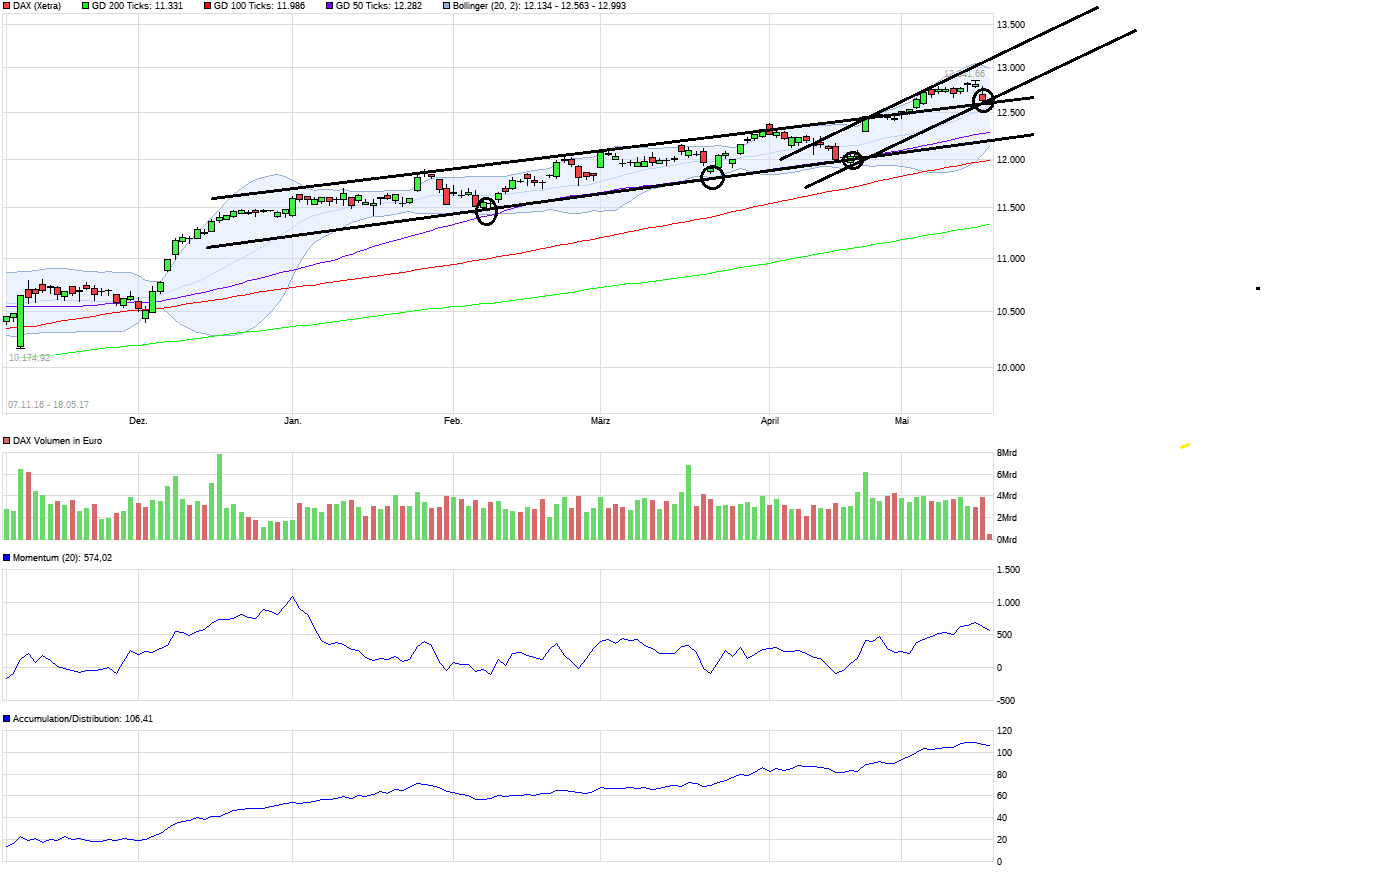1380x872 pixels.
Task: Click the "13.500" price axis label
Action: tap(1010, 25)
